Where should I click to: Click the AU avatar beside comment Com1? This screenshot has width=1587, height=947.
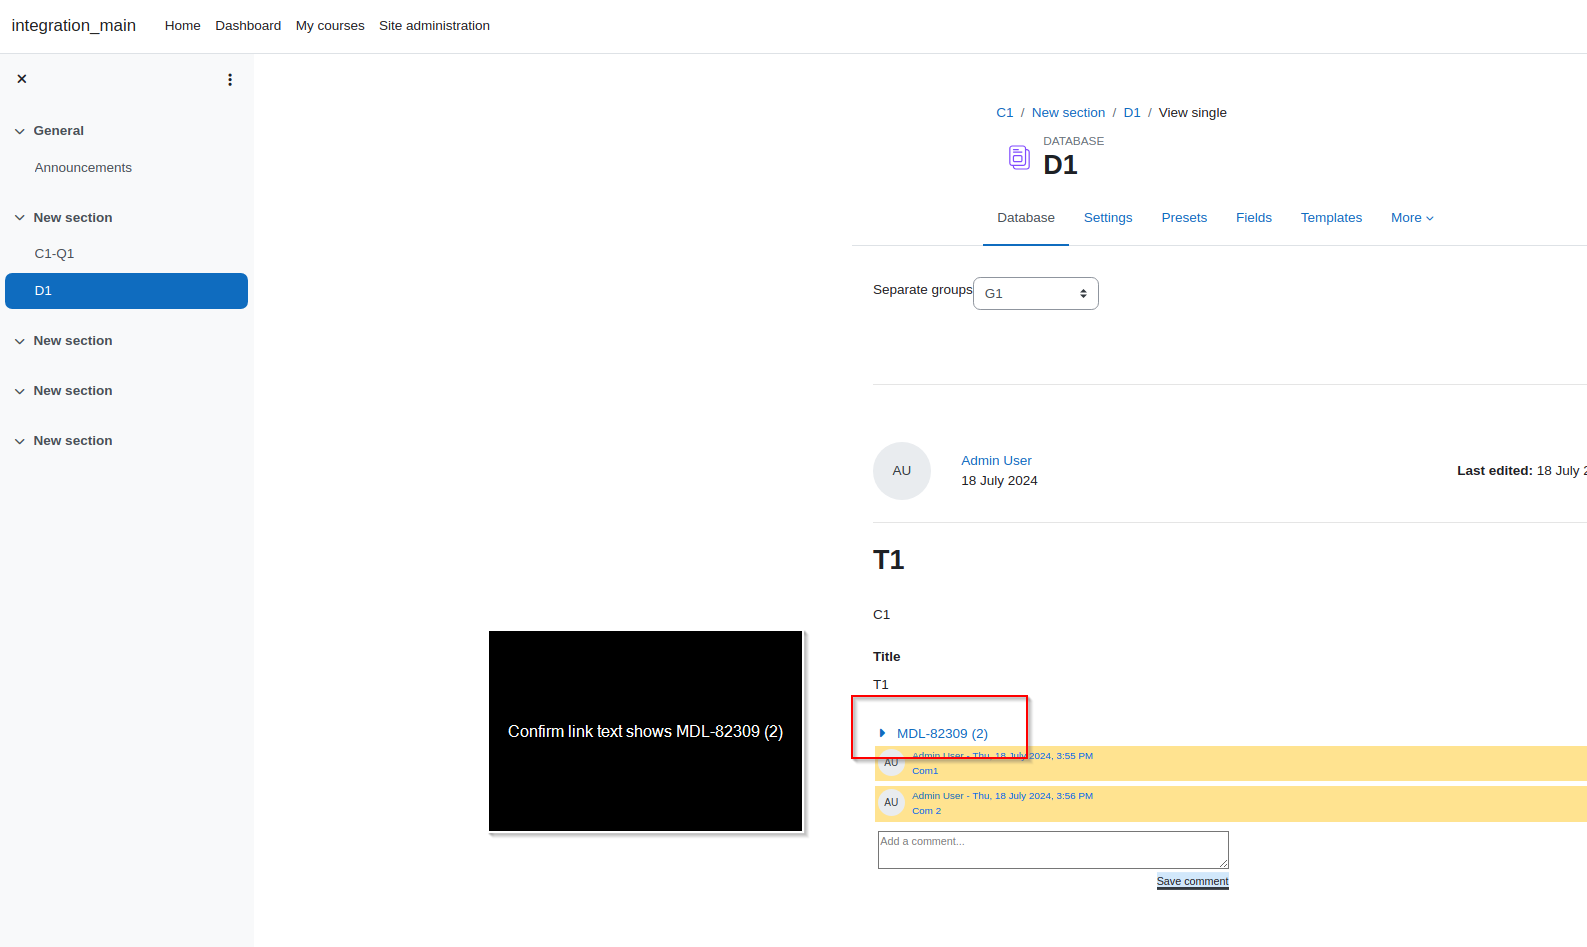click(891, 763)
